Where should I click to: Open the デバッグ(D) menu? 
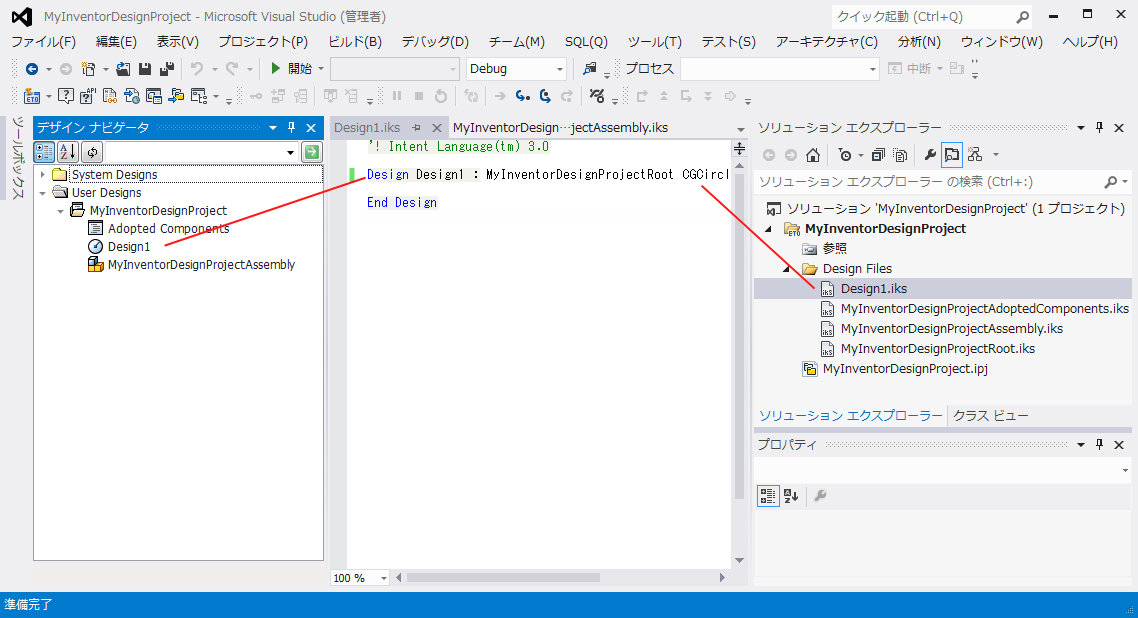[435, 42]
